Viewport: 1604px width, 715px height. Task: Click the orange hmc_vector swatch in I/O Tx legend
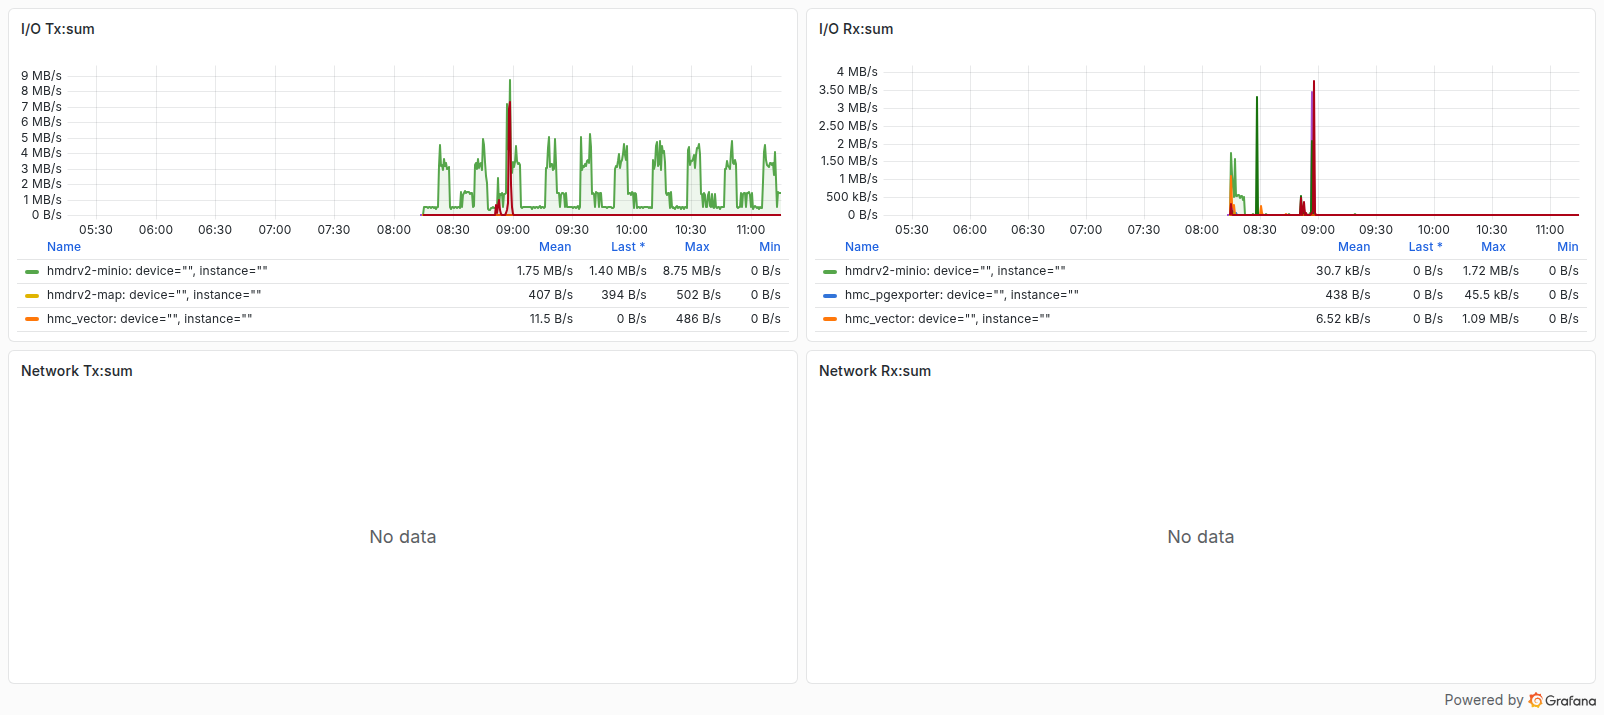(32, 319)
